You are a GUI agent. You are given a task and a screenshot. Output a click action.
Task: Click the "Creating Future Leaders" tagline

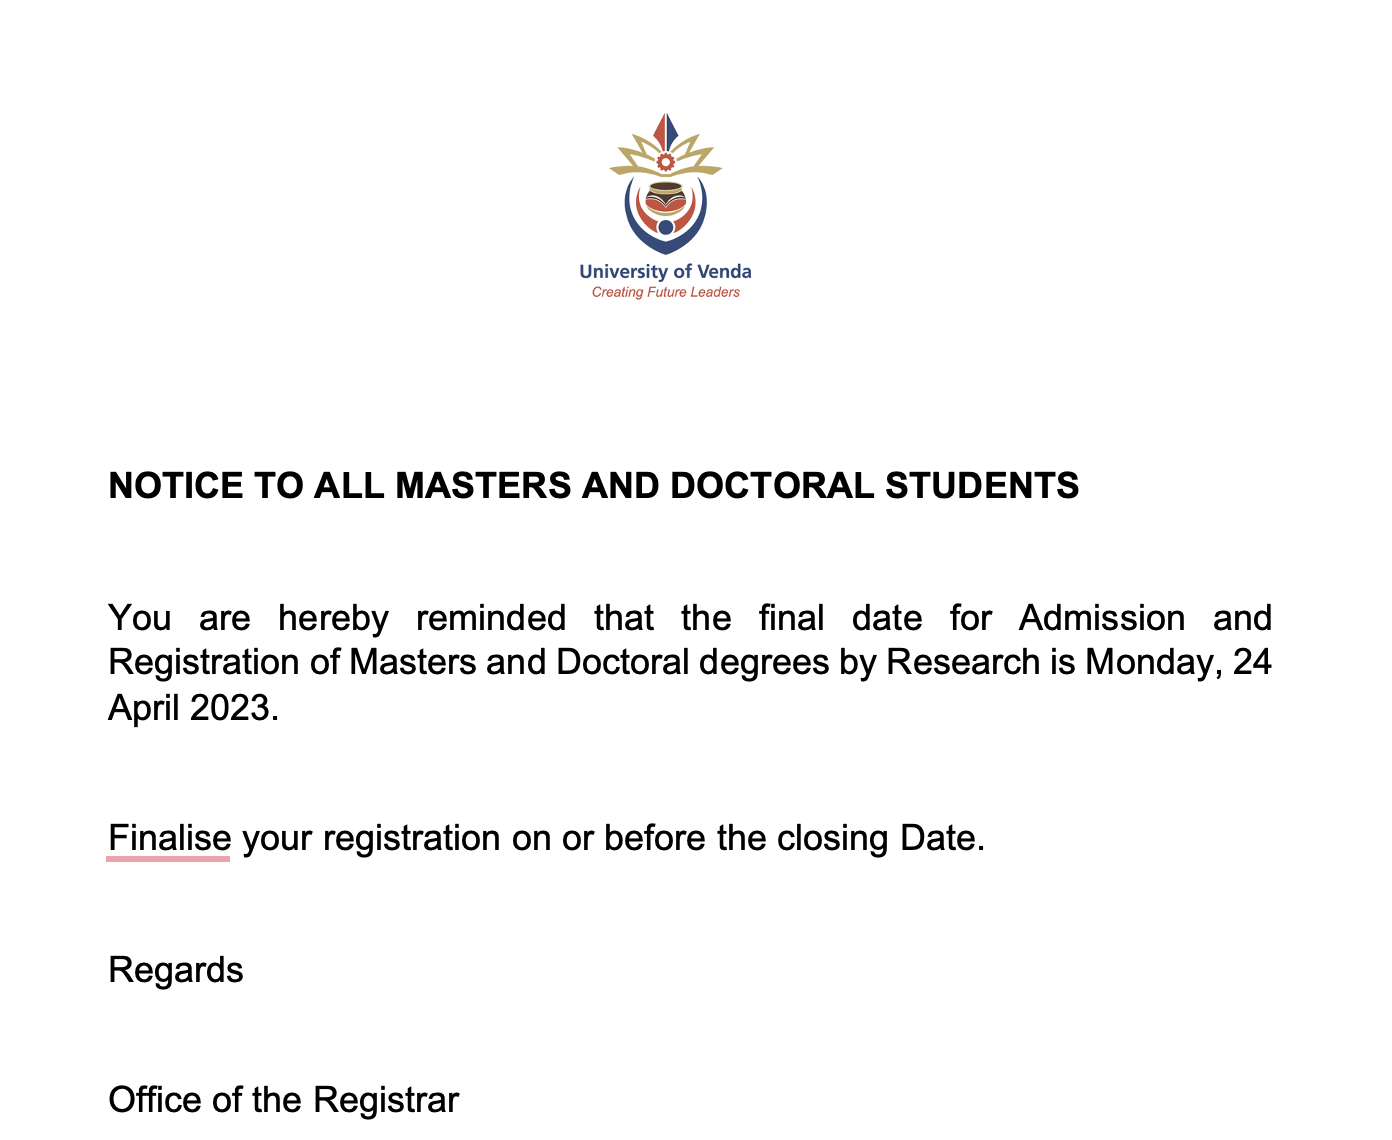pos(666,292)
